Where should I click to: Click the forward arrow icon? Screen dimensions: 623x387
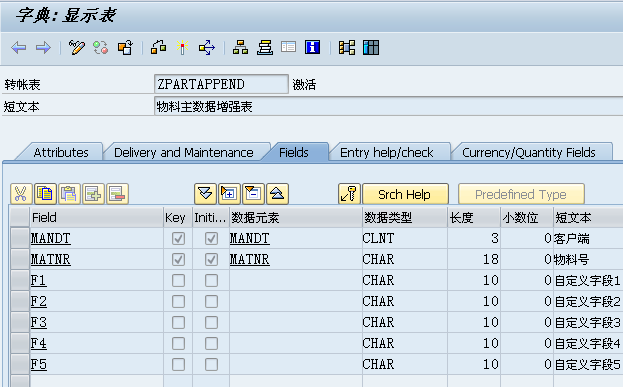(x=43, y=48)
